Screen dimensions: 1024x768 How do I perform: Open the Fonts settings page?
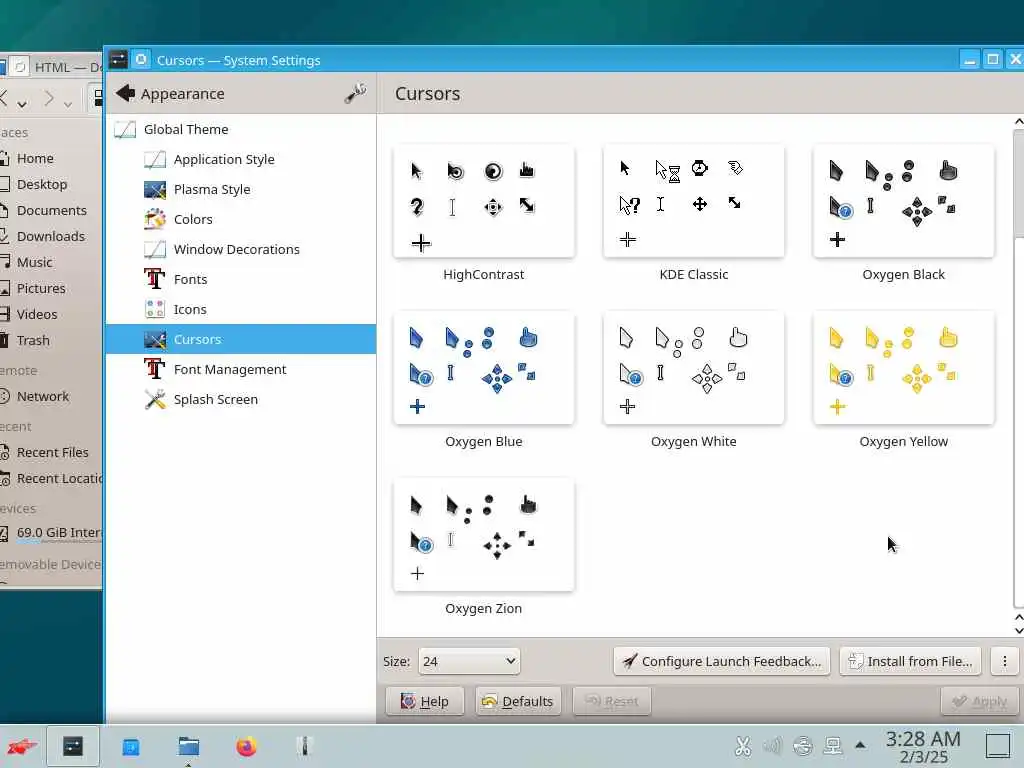tap(240, 280)
